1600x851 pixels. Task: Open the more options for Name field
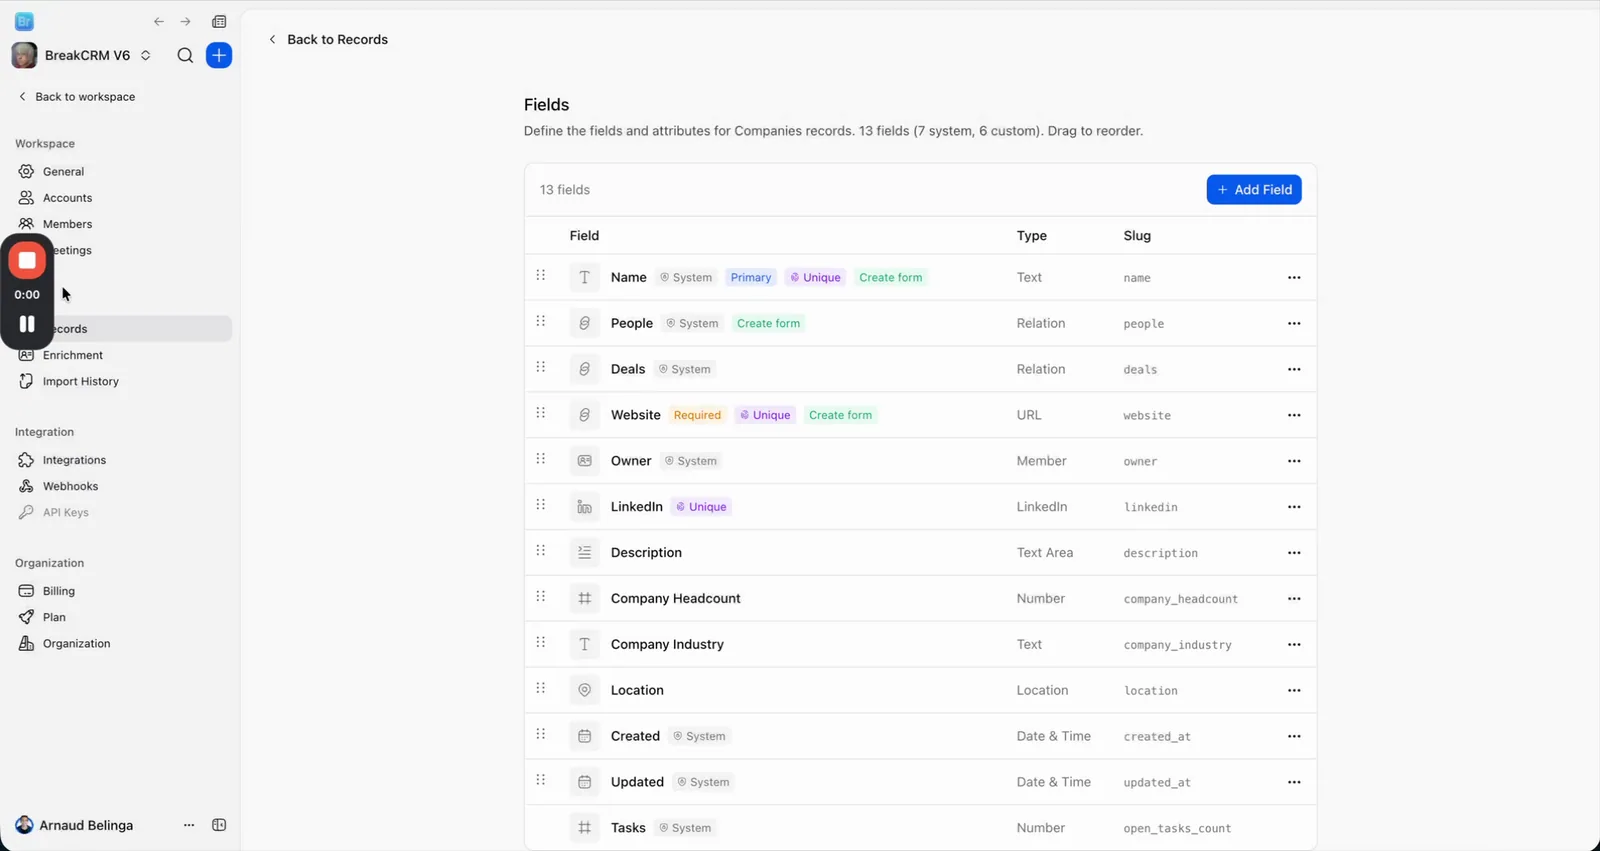coord(1294,278)
